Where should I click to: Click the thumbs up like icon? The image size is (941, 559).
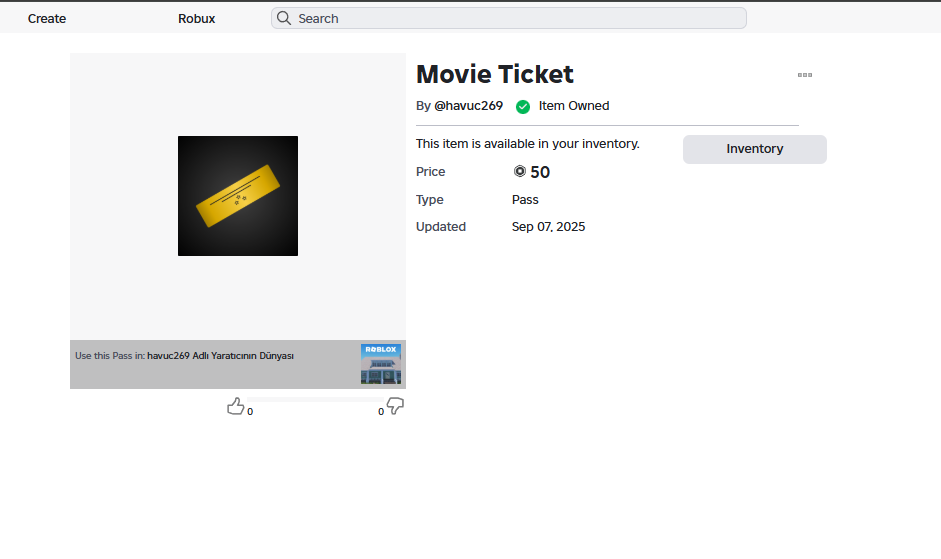(x=236, y=406)
